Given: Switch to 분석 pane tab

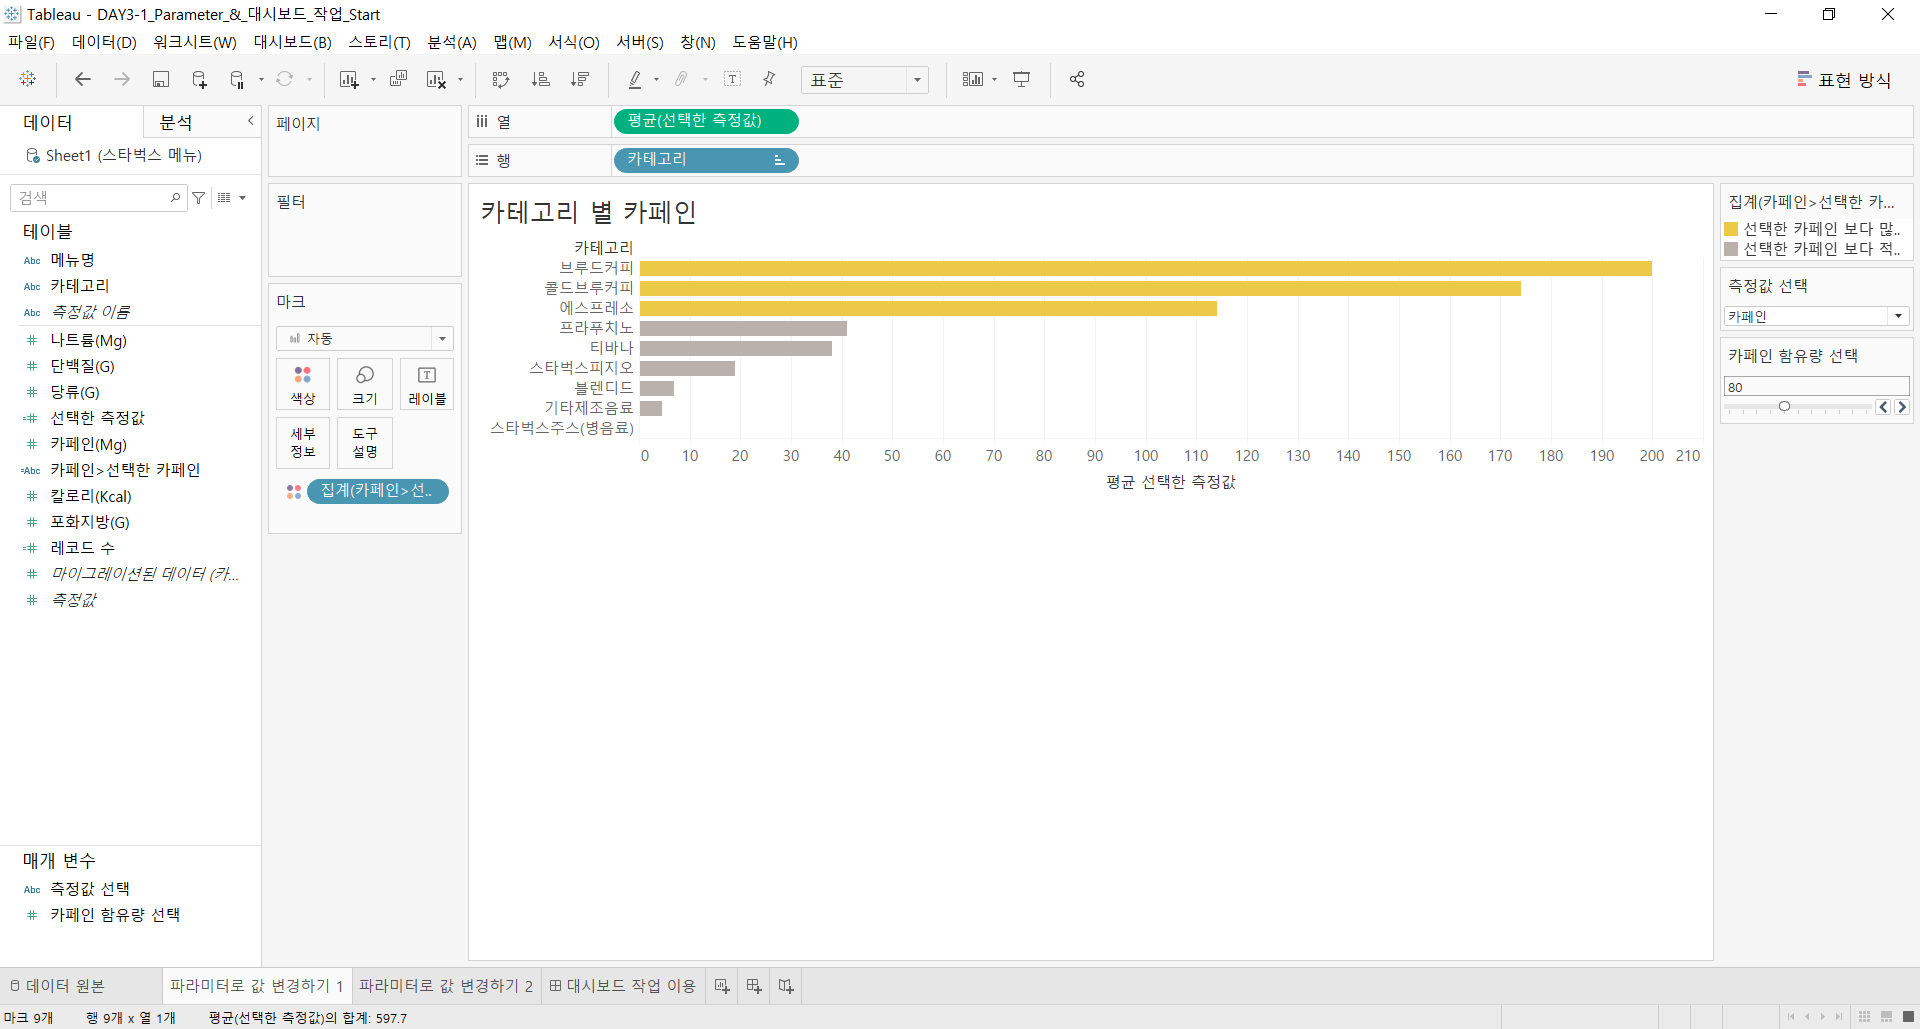Looking at the screenshot, I should pos(176,122).
